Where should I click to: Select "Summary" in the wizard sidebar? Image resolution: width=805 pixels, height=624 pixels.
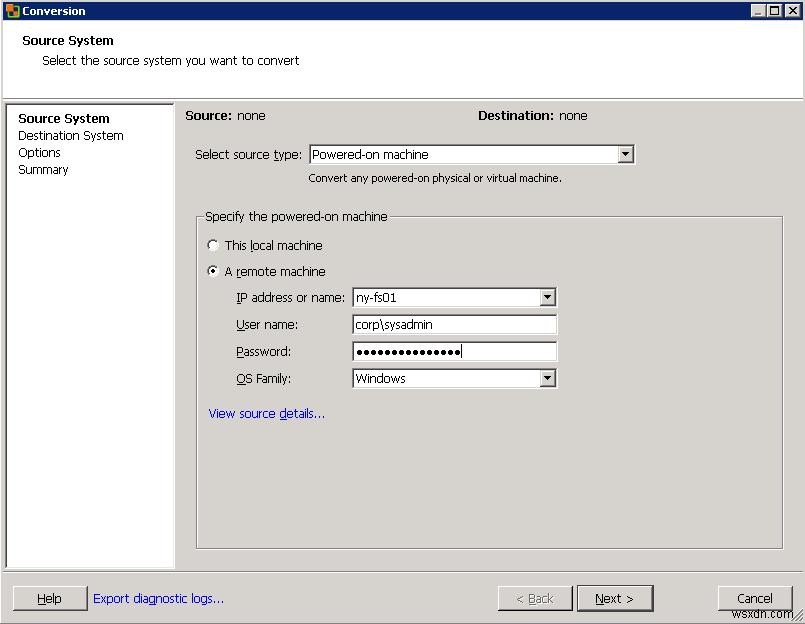coord(43,169)
